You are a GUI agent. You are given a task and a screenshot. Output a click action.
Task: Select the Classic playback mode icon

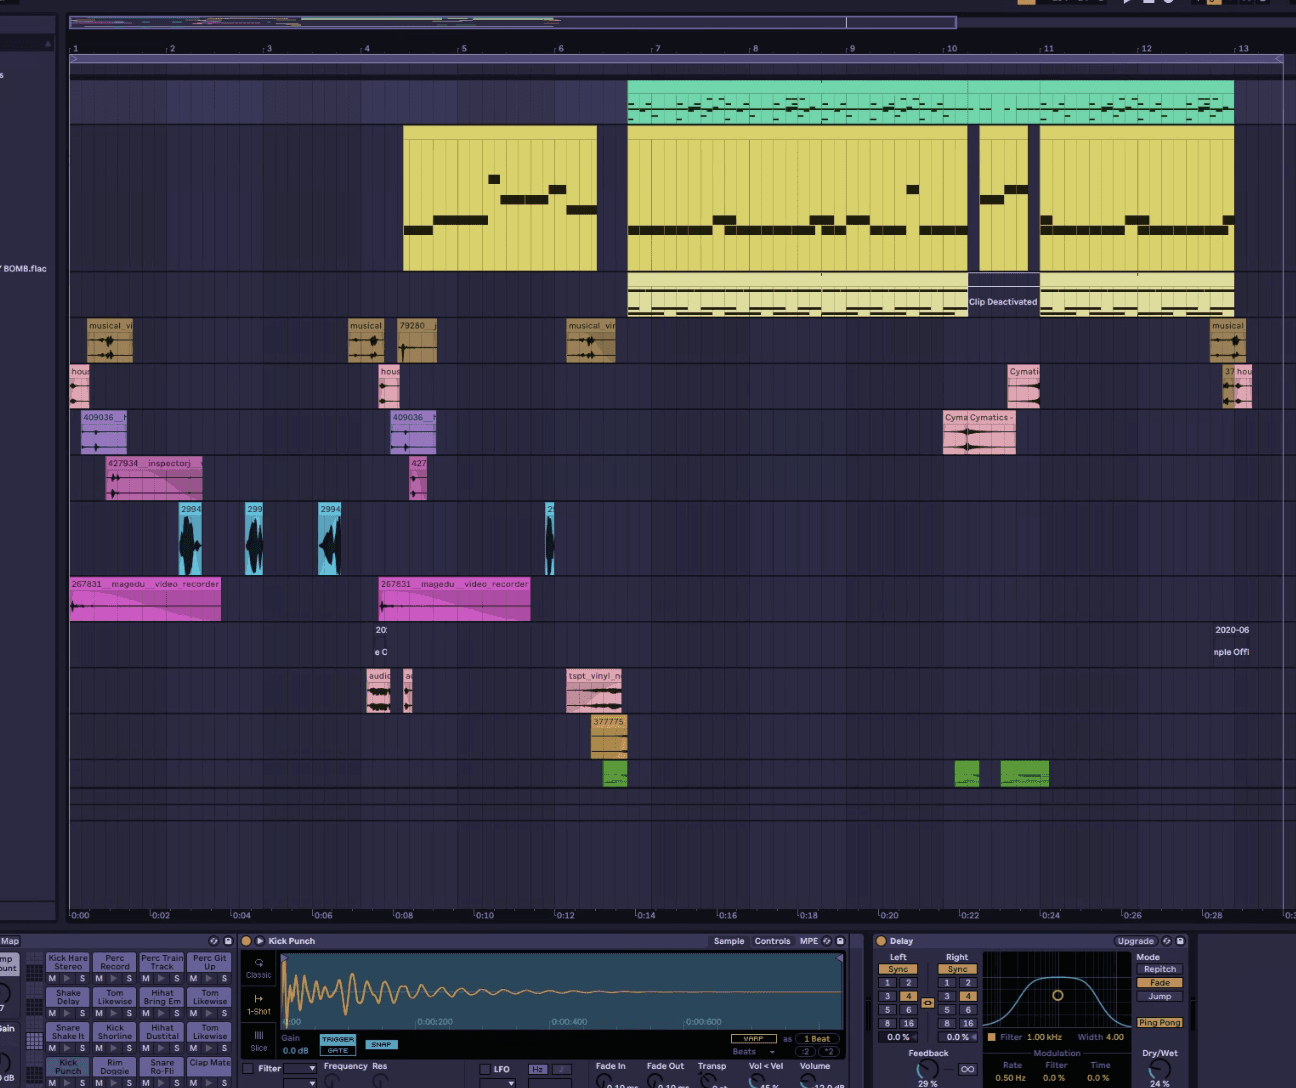click(x=259, y=967)
